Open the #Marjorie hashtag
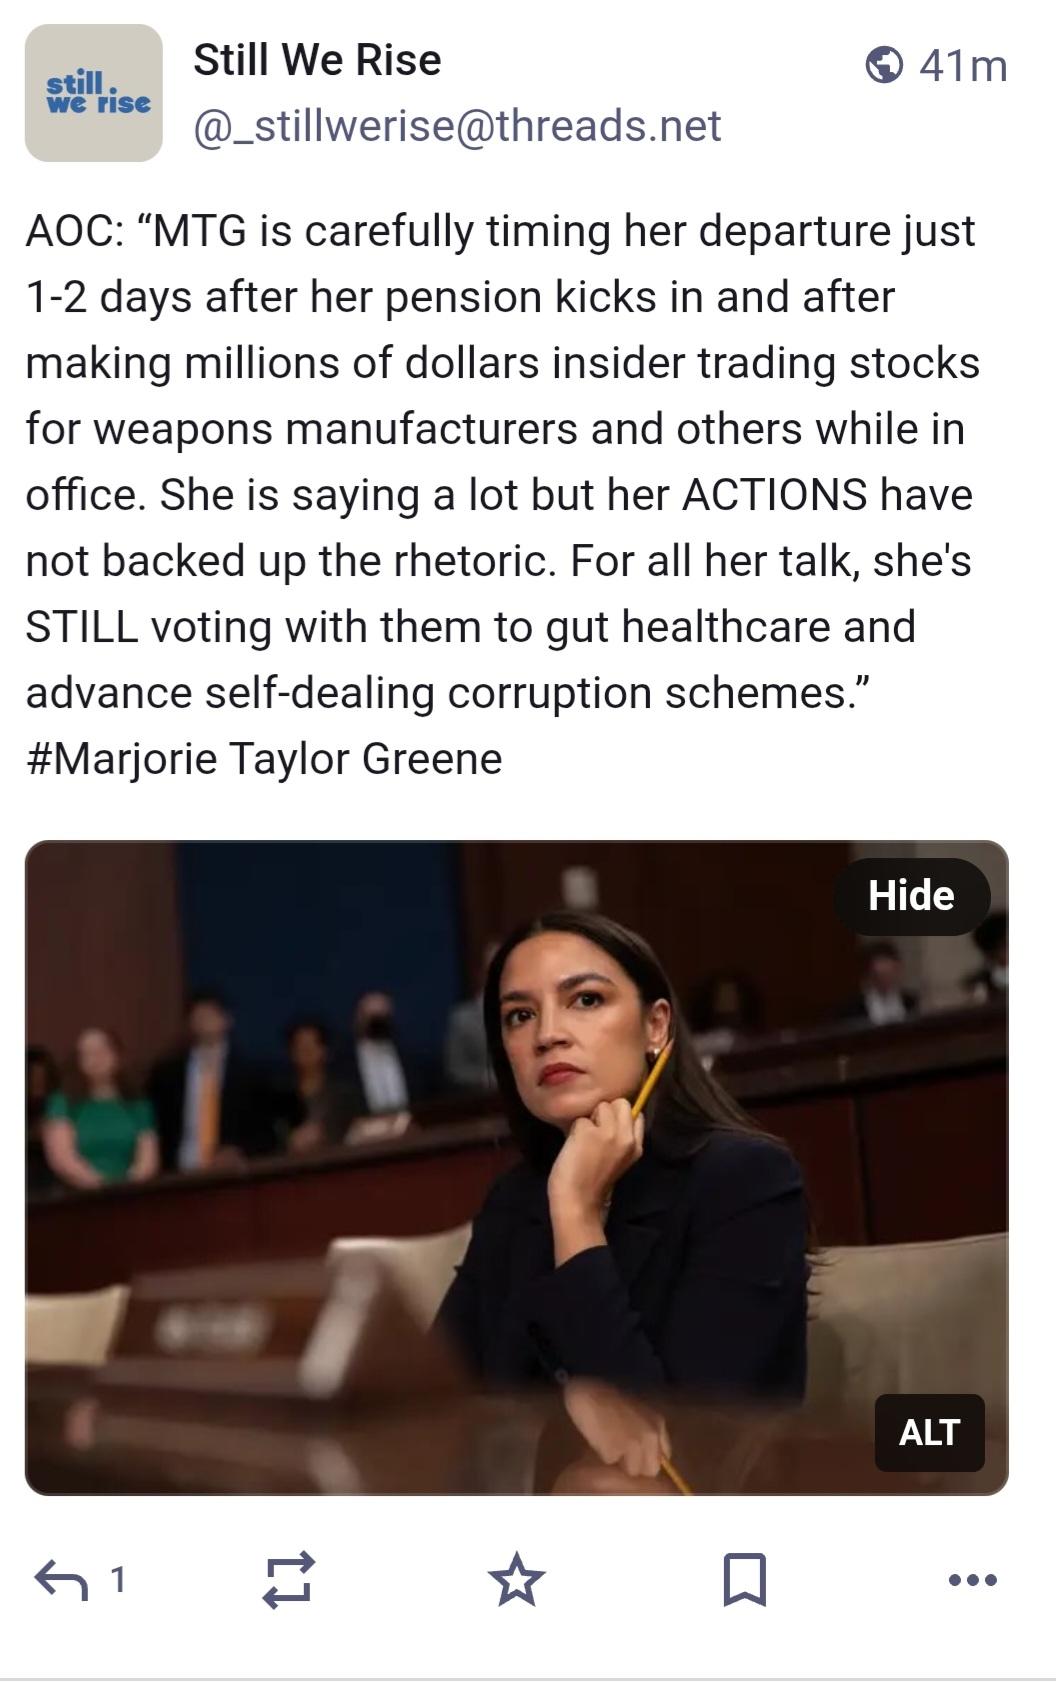 click(x=122, y=758)
